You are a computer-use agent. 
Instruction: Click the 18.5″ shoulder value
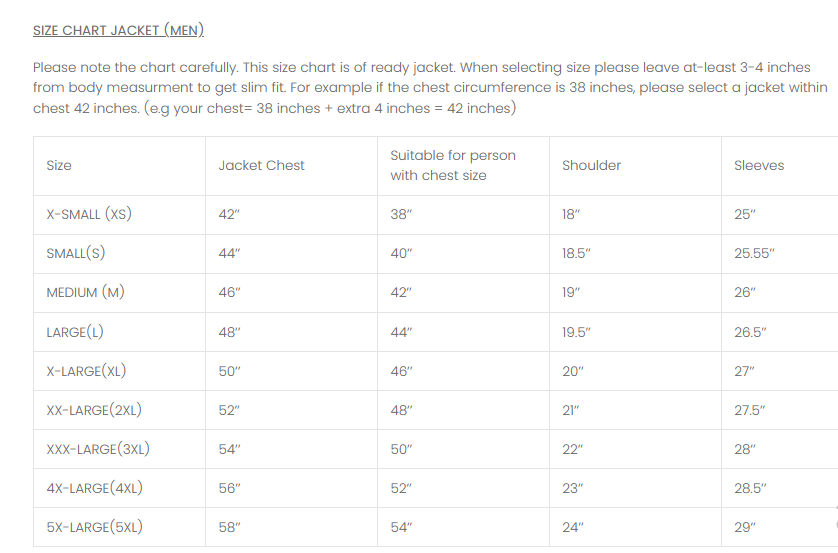pyautogui.click(x=576, y=253)
